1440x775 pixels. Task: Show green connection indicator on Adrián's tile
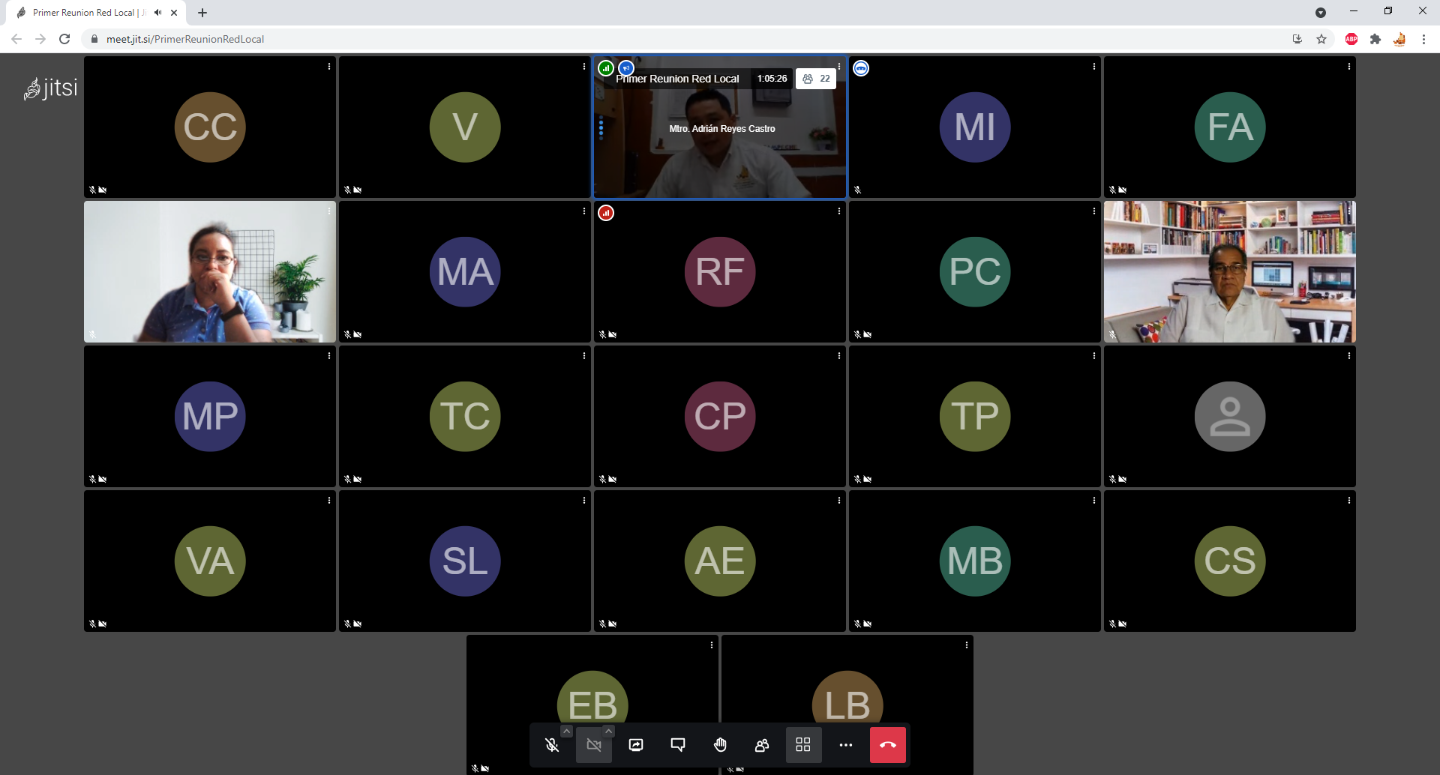[606, 68]
